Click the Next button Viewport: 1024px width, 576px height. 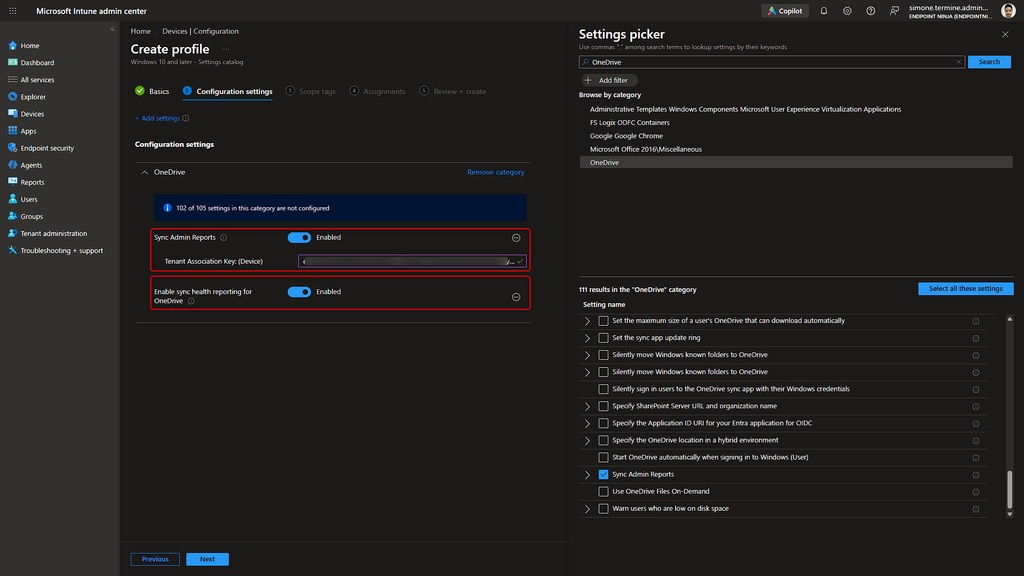[207, 559]
